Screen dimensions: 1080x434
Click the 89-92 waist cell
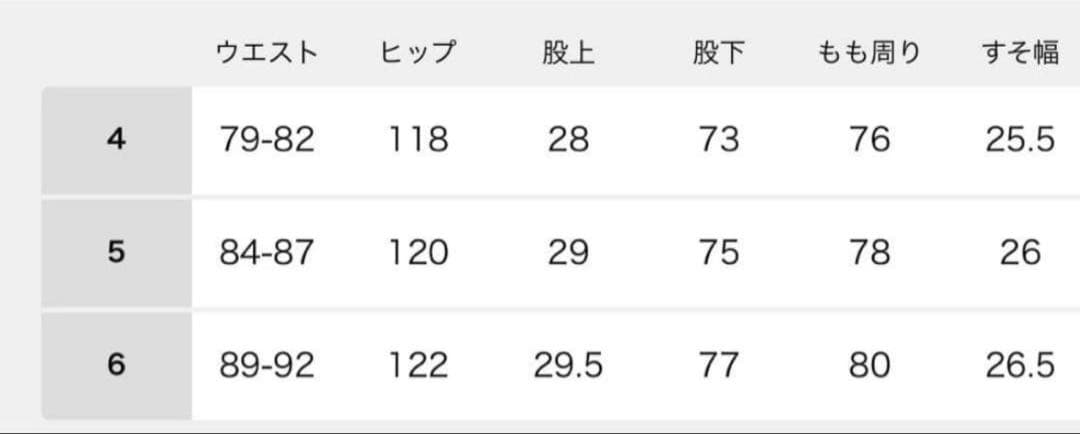[267, 365]
